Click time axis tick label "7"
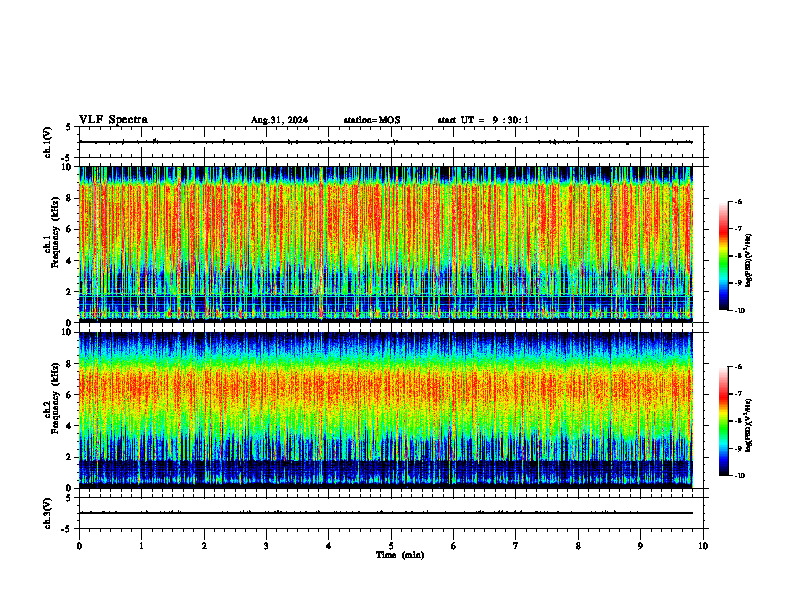The width and height of the screenshot is (792, 612). point(516,546)
